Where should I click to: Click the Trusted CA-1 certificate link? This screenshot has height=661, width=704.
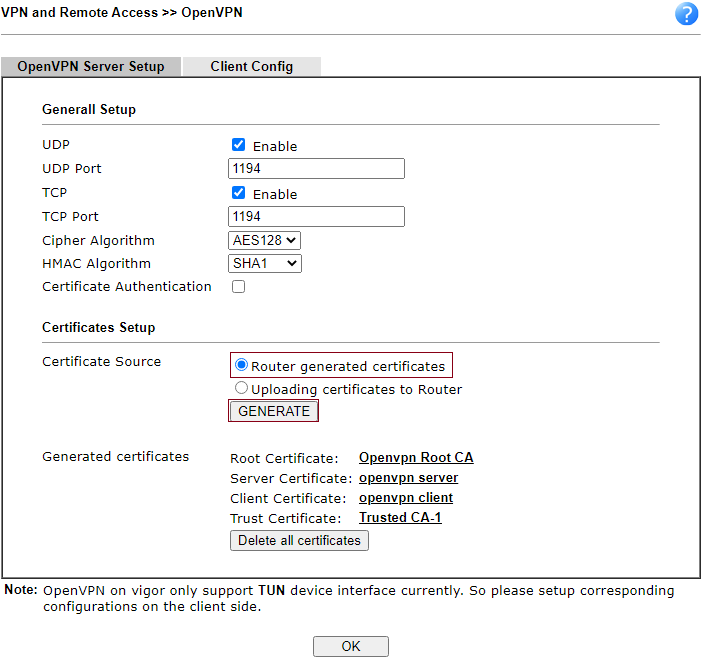pyautogui.click(x=400, y=518)
